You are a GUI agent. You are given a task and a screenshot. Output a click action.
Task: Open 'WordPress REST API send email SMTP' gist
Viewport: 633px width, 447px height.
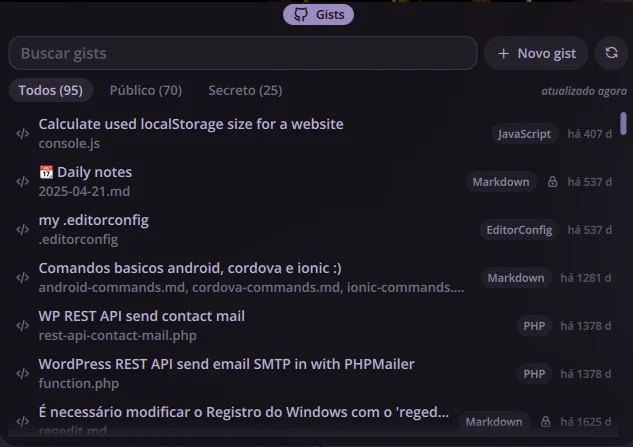tap(226, 364)
